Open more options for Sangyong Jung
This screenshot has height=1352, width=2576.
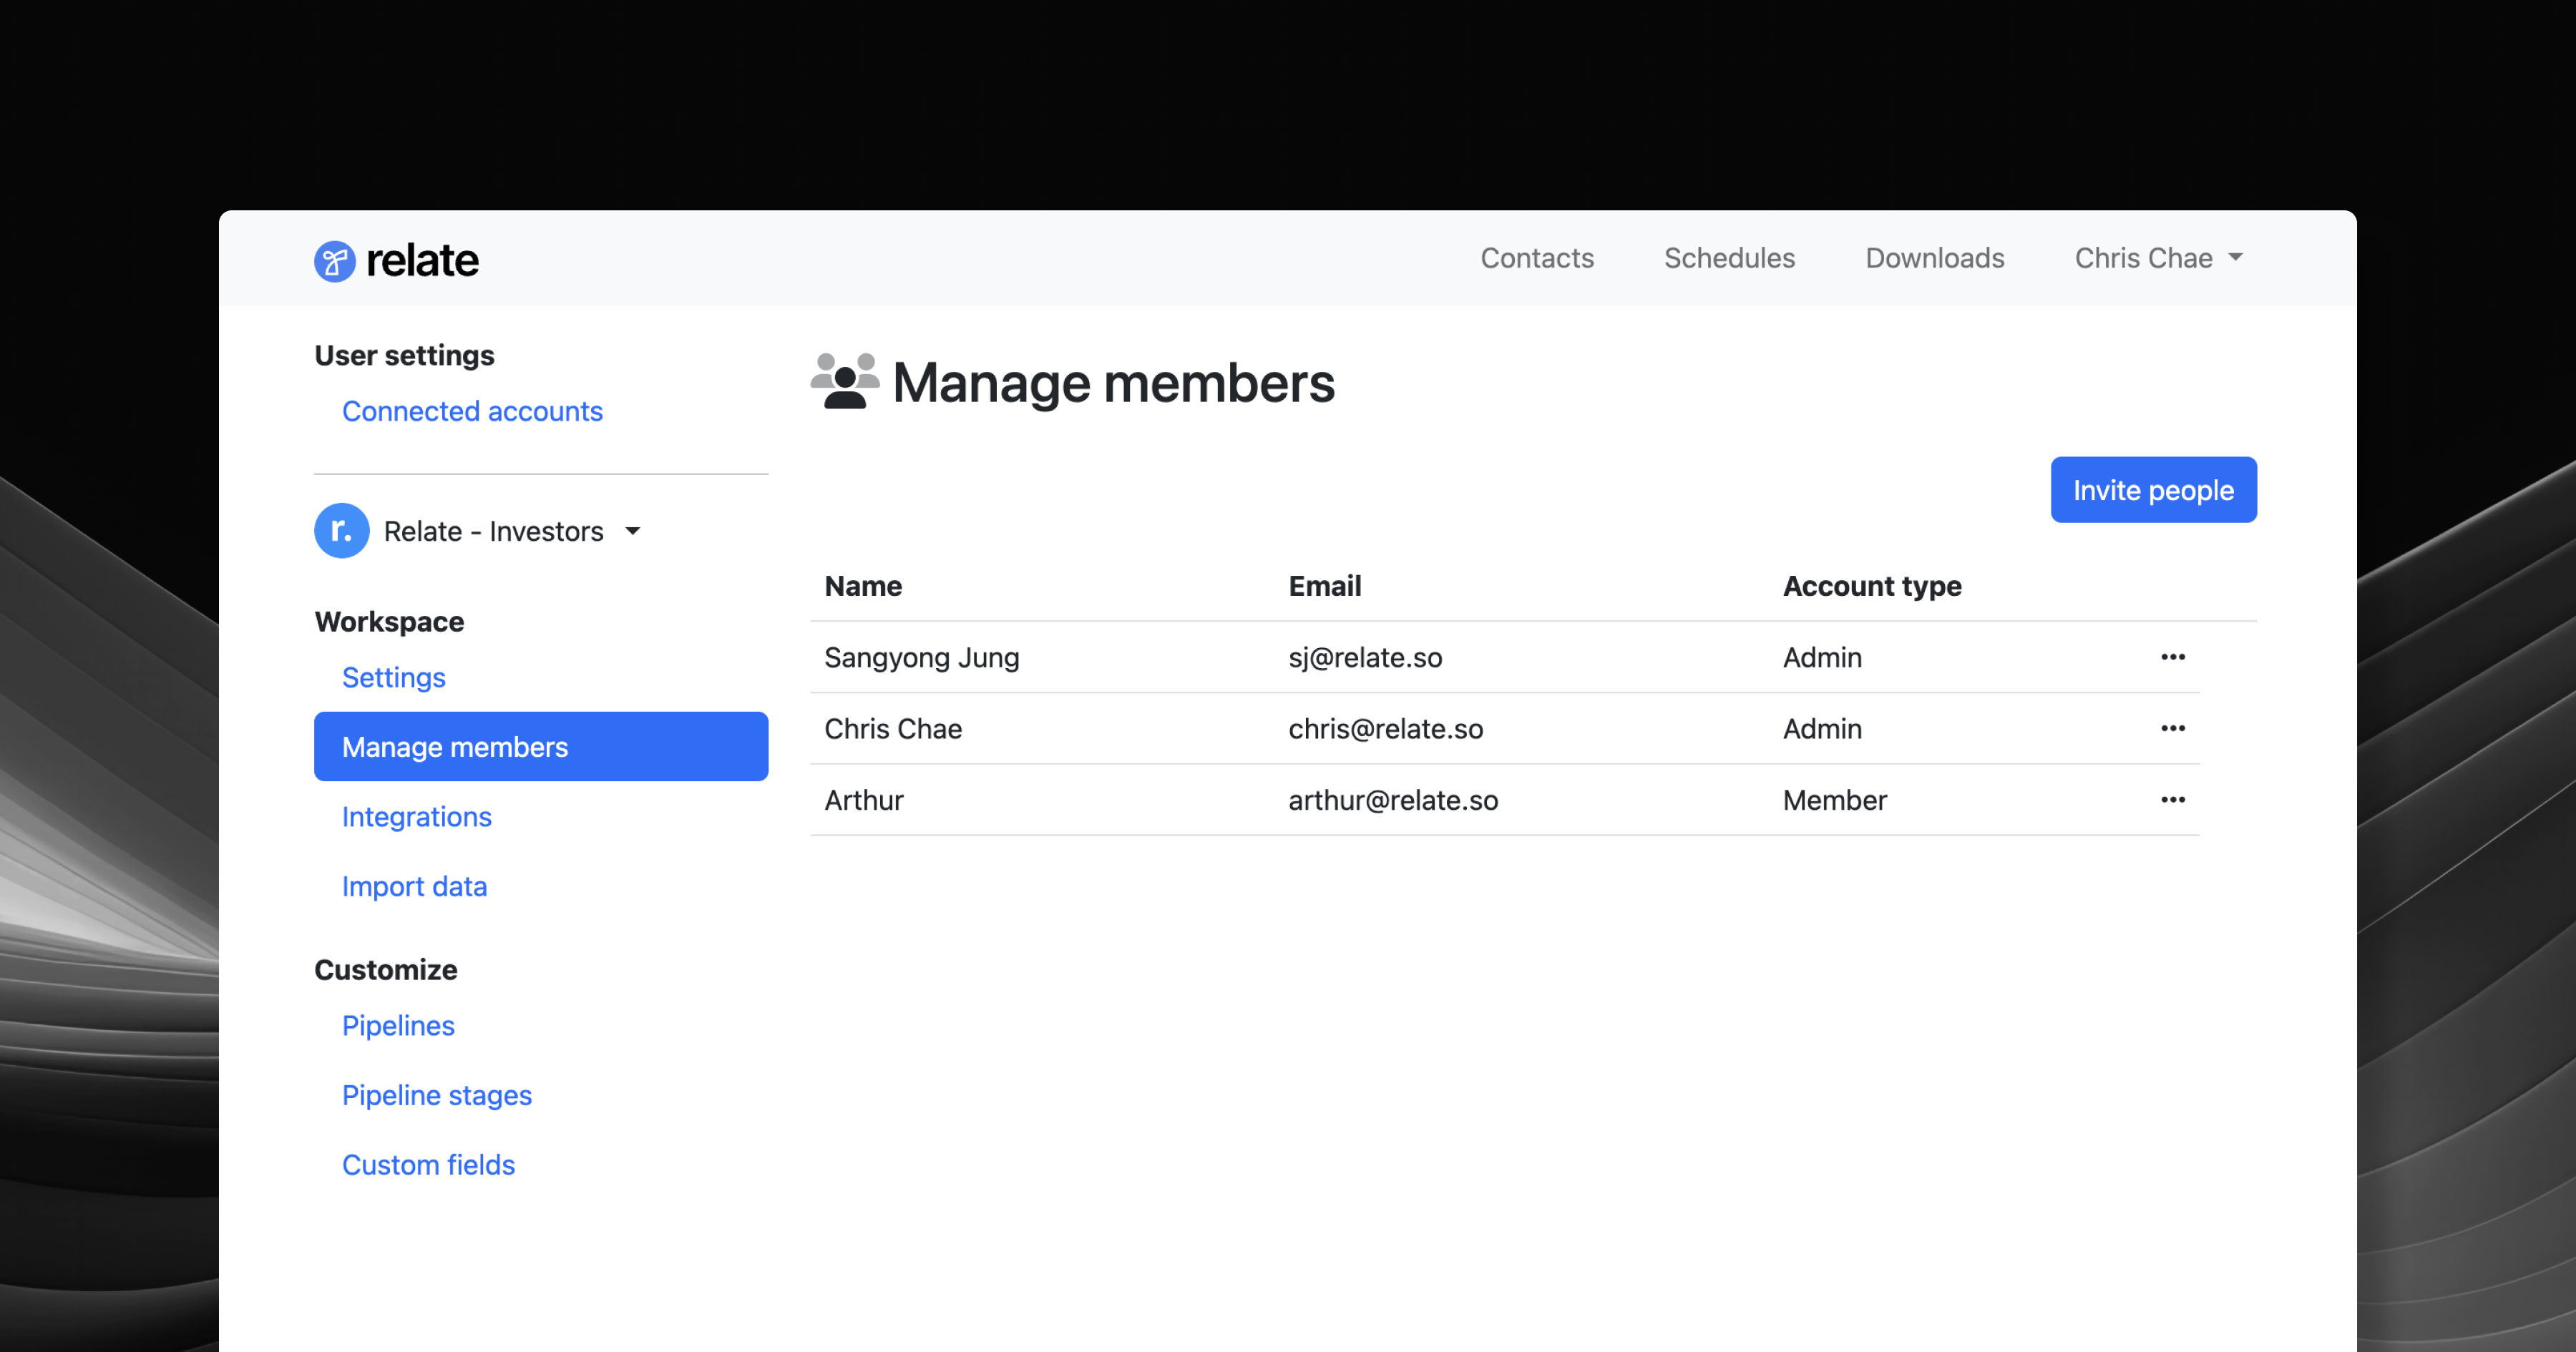(x=2172, y=657)
